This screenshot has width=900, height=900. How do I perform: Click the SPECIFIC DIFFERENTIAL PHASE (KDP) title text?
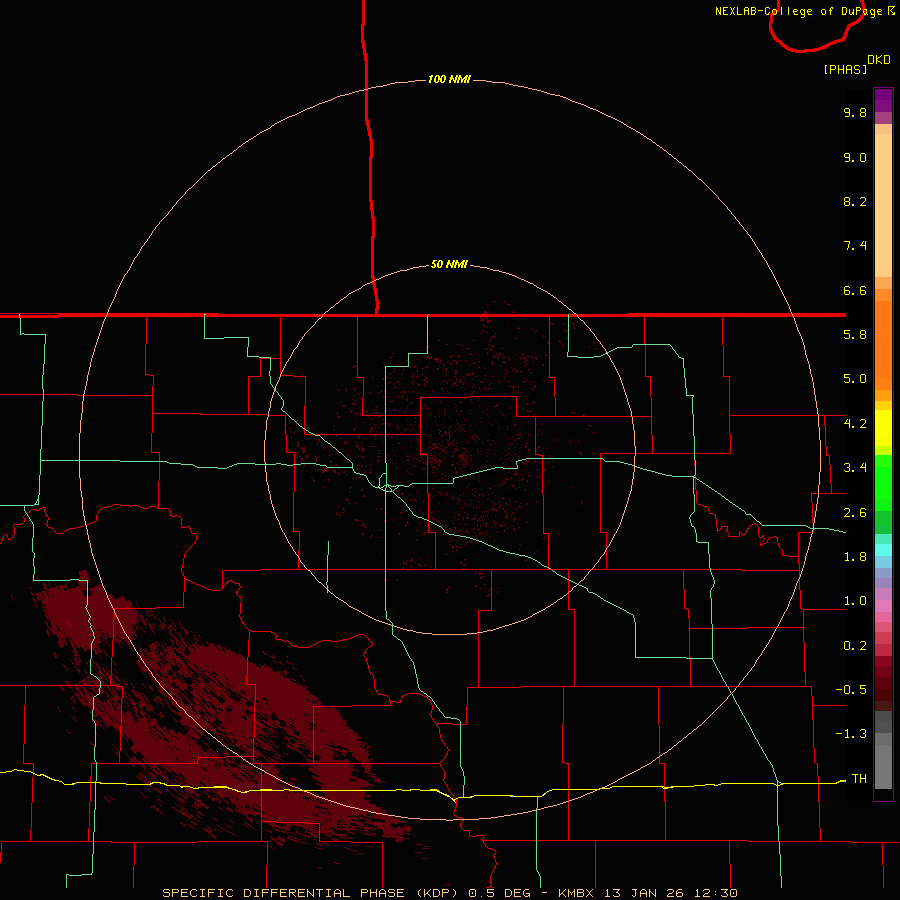tap(310, 893)
